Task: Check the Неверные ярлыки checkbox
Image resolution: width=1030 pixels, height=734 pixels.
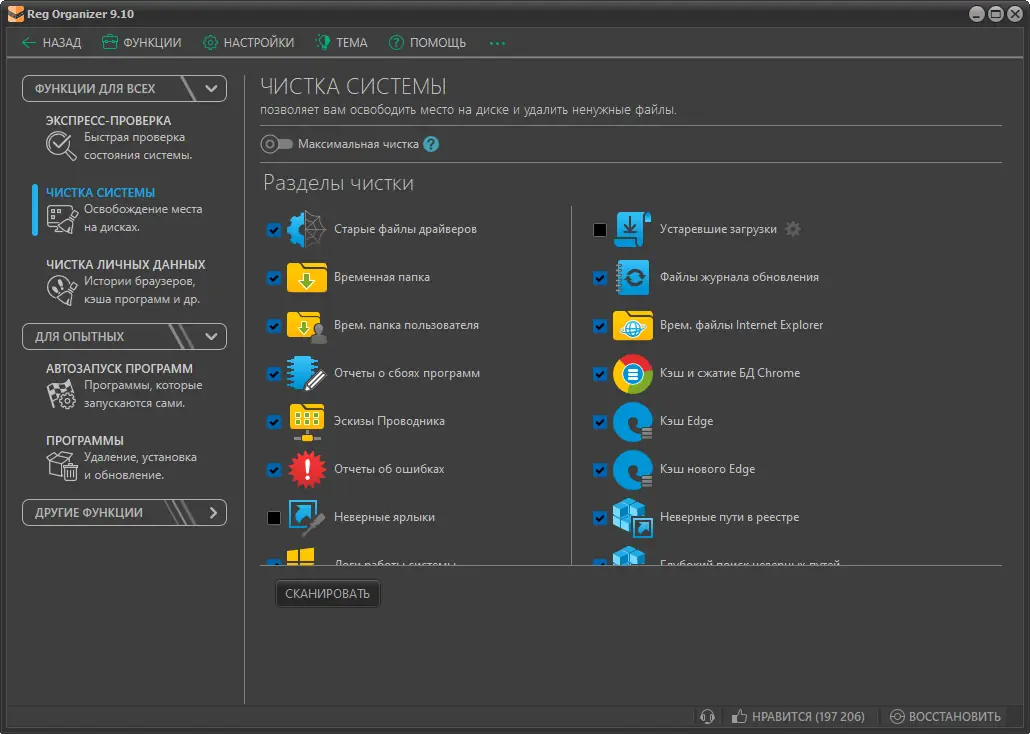Action: pyautogui.click(x=274, y=518)
